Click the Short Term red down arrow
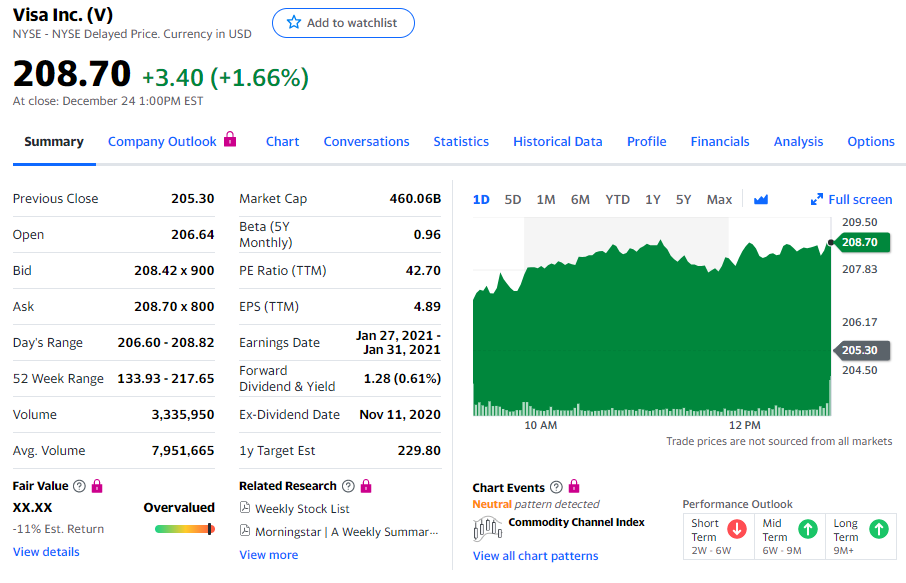The image size is (906, 583). coord(737,529)
